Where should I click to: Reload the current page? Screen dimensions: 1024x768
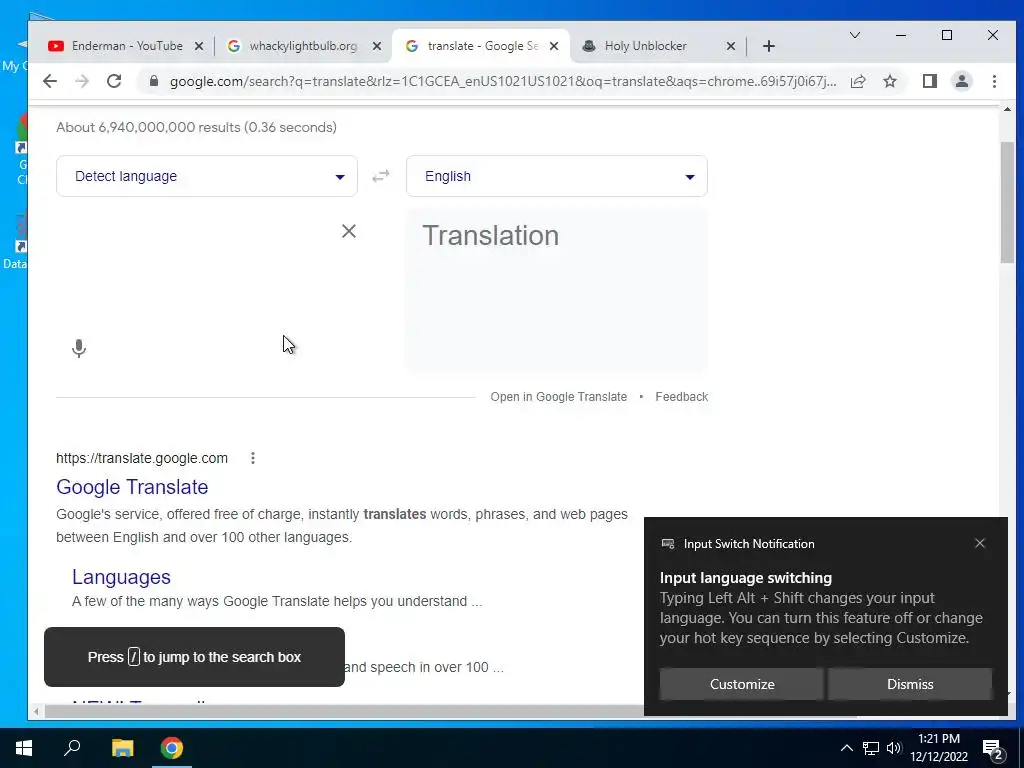[x=114, y=81]
